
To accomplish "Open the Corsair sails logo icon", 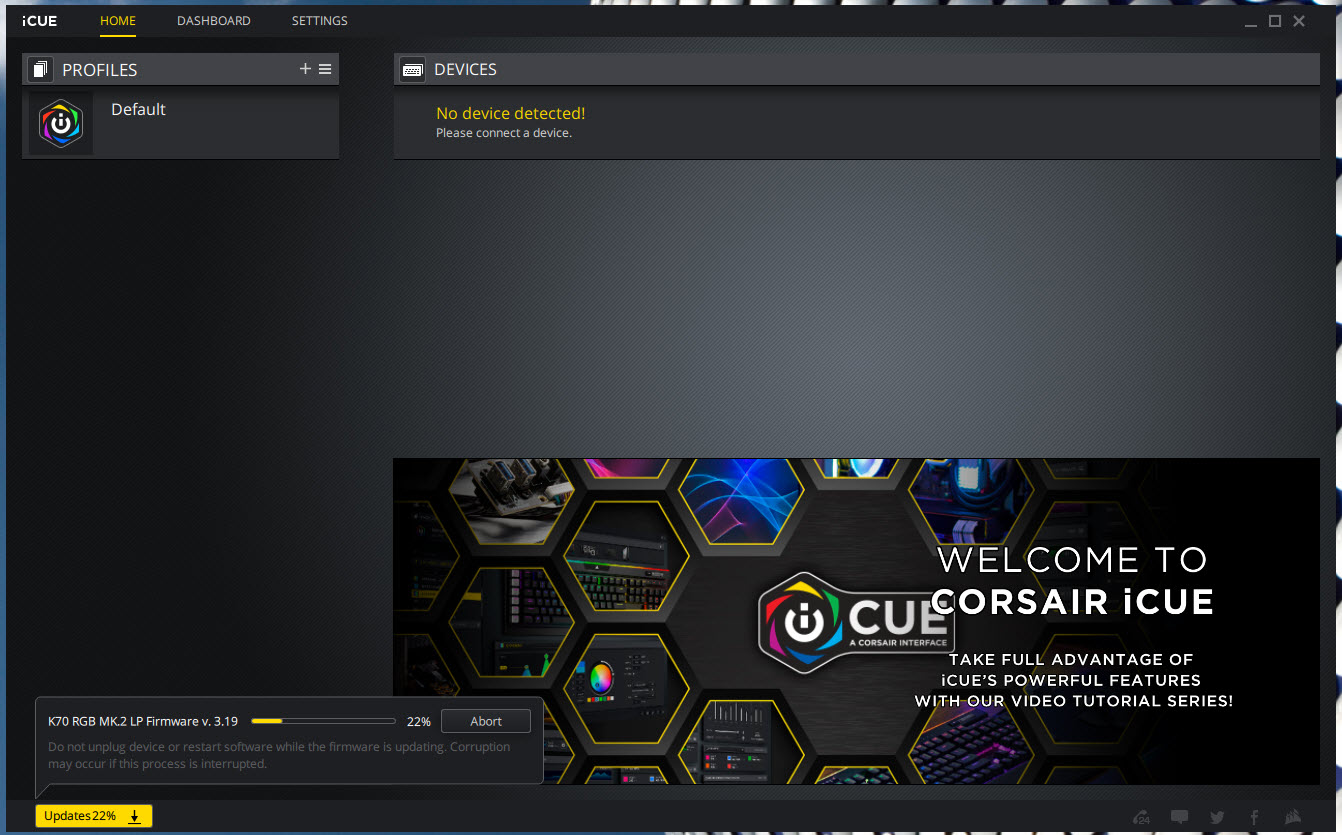I will (x=1293, y=817).
